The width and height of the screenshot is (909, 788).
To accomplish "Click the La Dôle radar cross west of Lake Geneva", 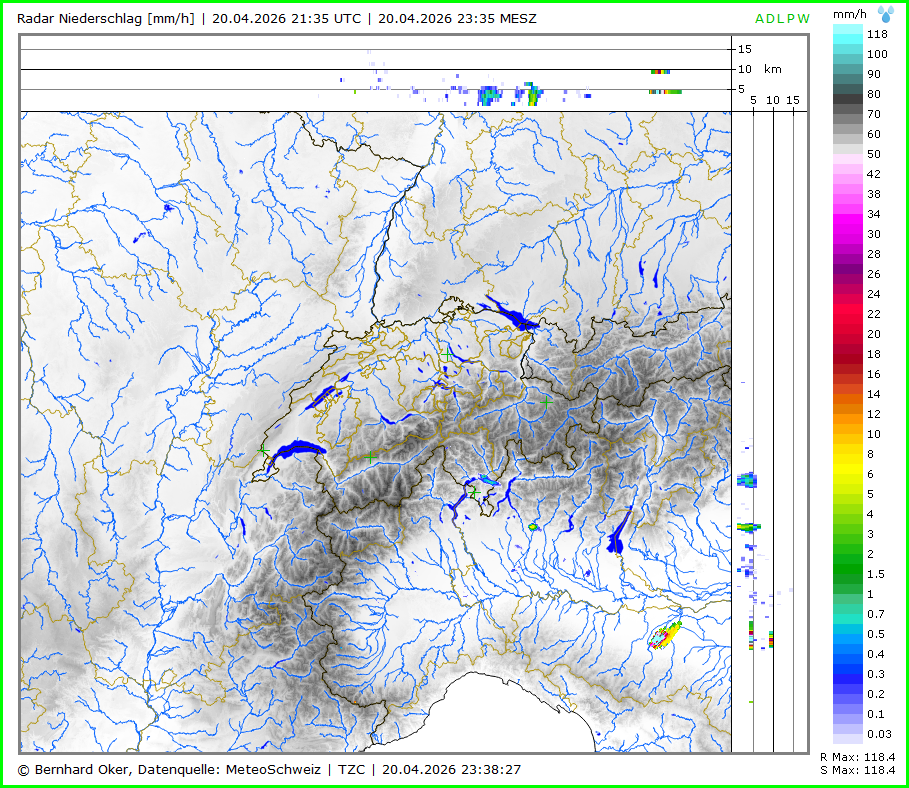I will click(x=263, y=452).
